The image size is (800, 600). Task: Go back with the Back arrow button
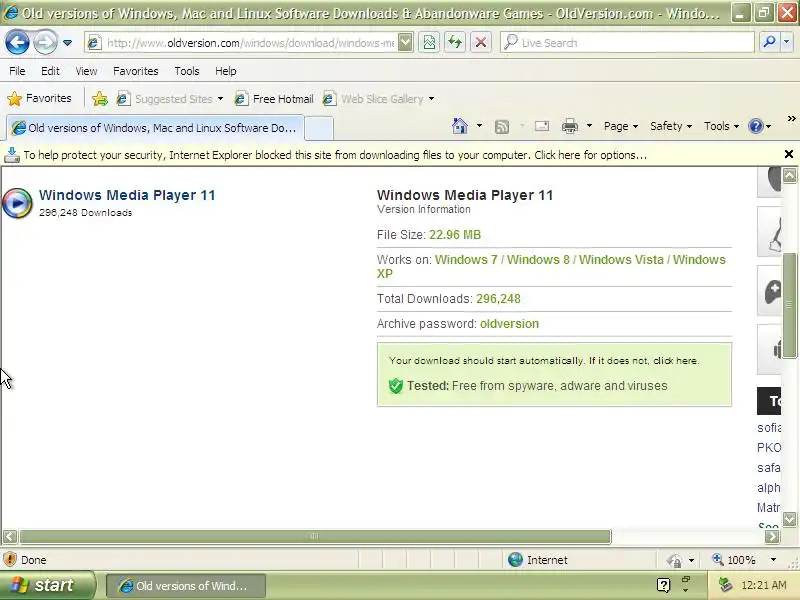pos(17,42)
